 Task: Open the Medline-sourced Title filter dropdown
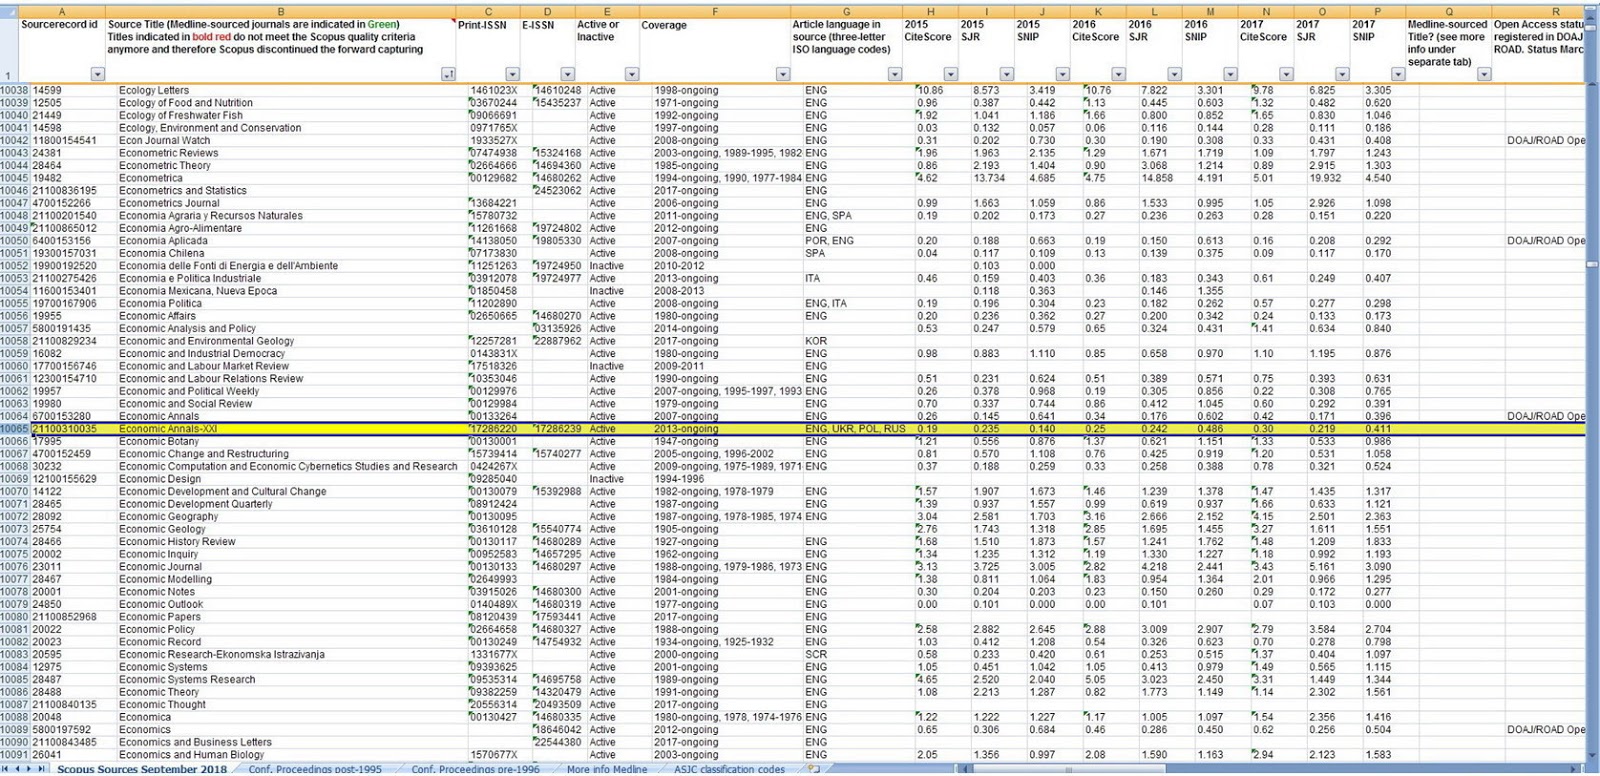pos(1484,74)
